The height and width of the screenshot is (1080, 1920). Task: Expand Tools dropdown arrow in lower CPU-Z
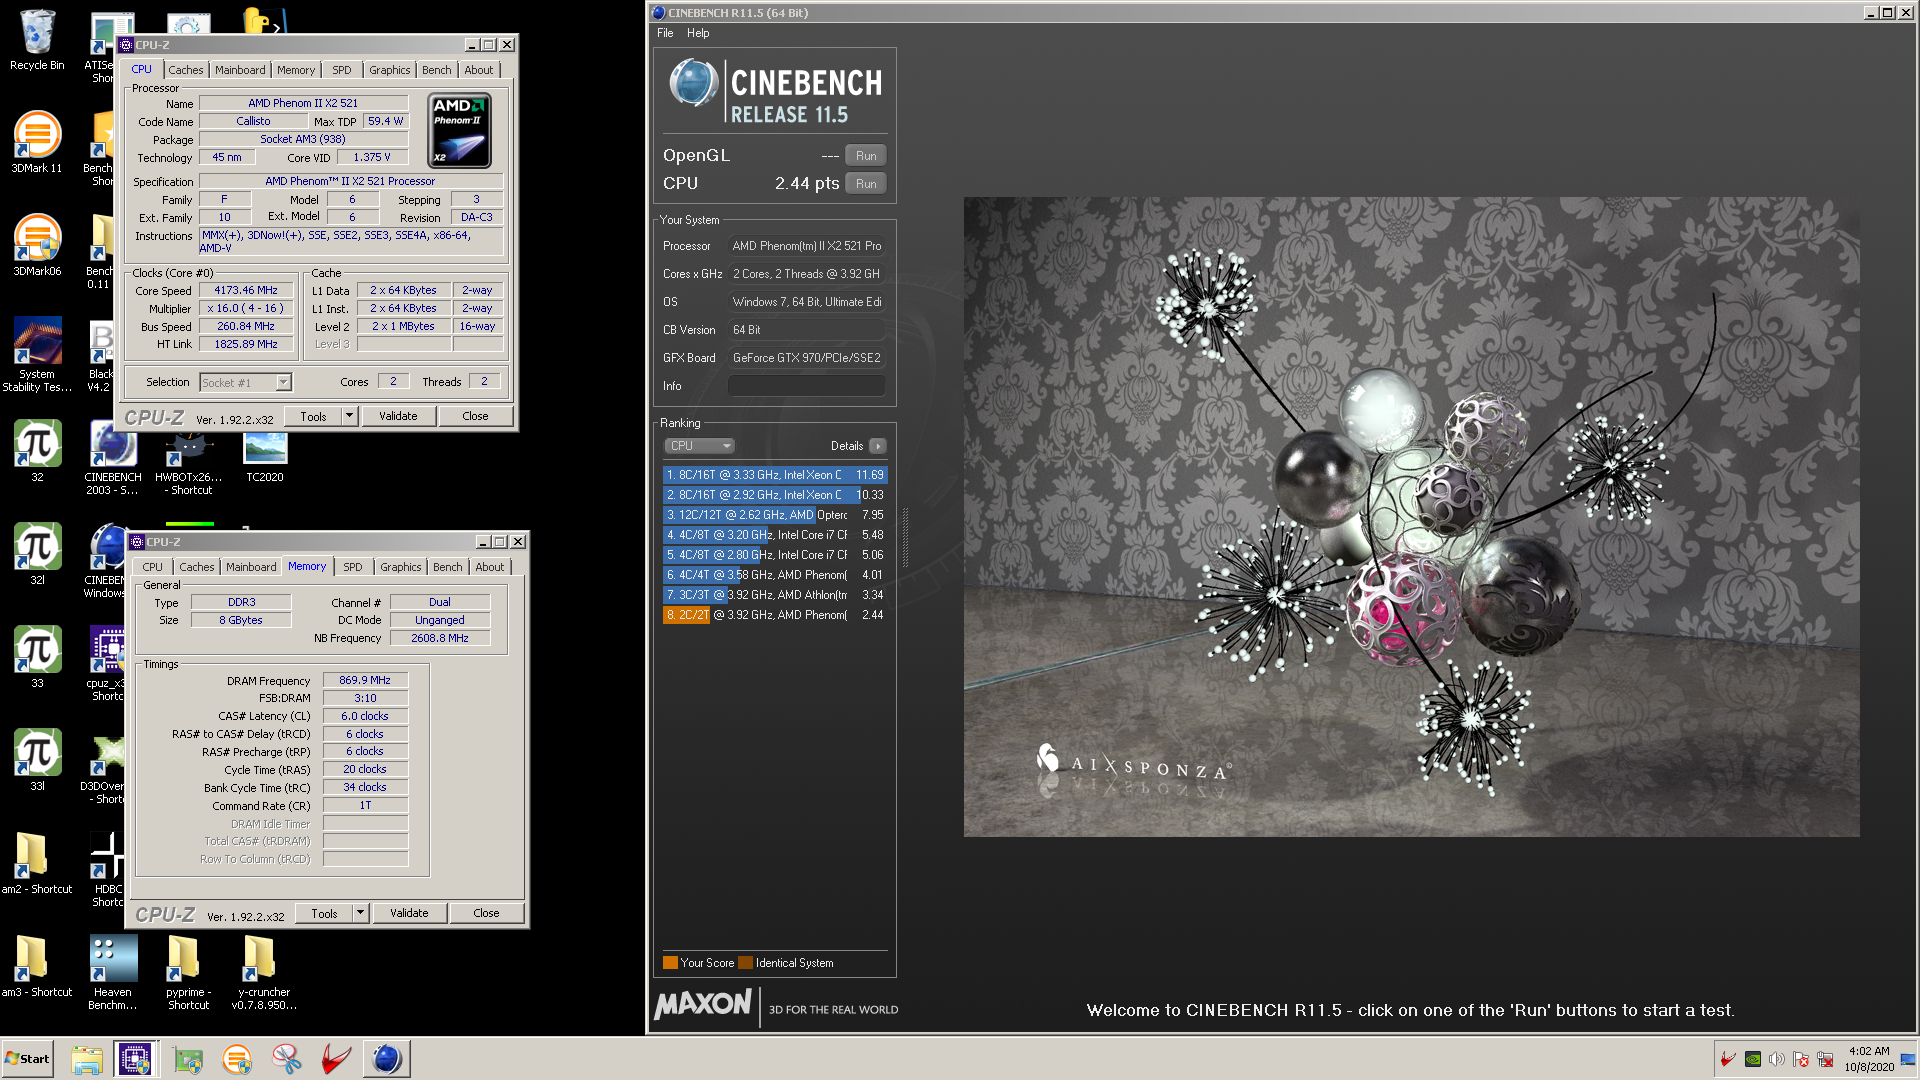360,913
